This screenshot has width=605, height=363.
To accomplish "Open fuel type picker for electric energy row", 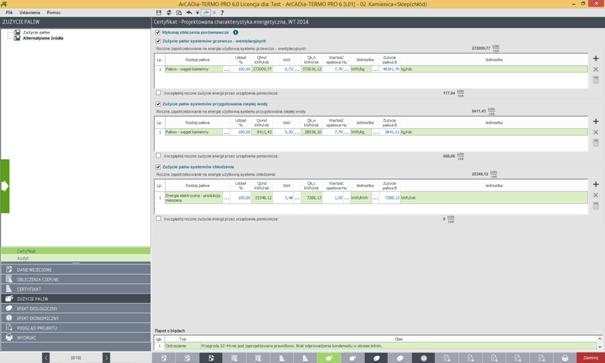I will coord(226,198).
